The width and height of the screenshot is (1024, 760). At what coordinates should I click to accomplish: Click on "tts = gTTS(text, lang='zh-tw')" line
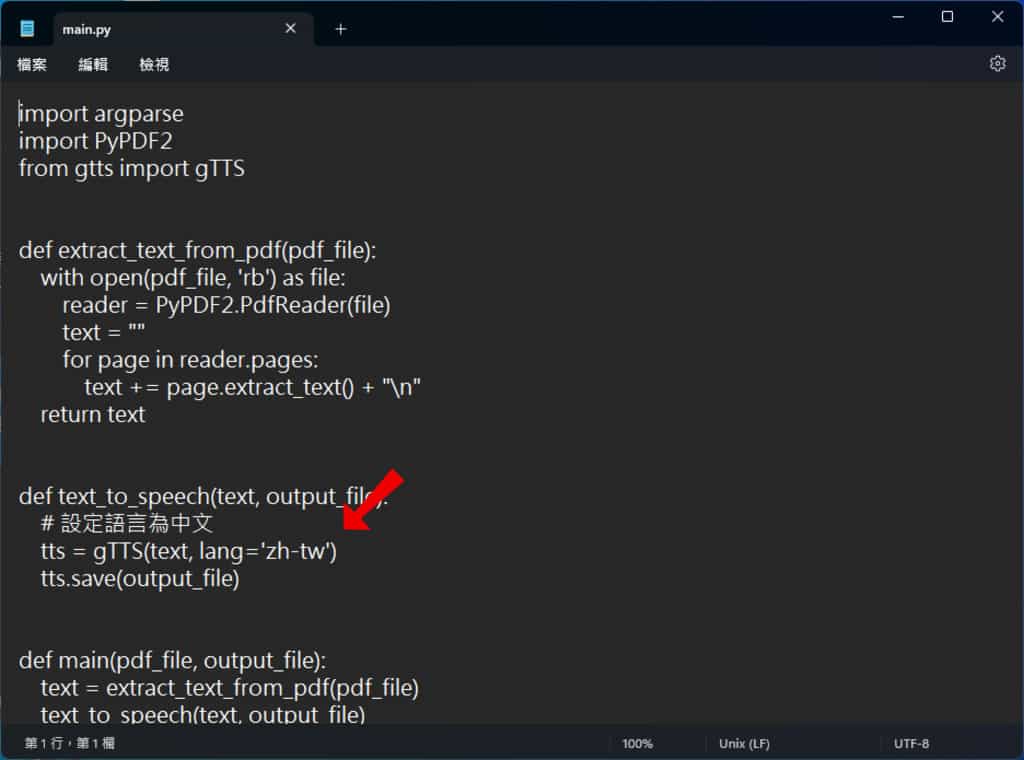tap(189, 551)
